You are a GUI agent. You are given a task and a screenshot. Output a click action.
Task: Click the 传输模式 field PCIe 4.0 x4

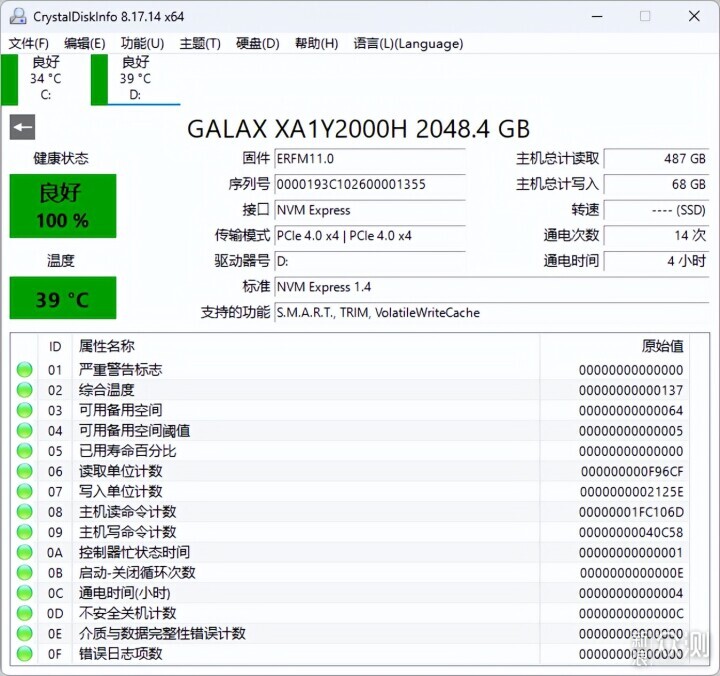pos(370,236)
